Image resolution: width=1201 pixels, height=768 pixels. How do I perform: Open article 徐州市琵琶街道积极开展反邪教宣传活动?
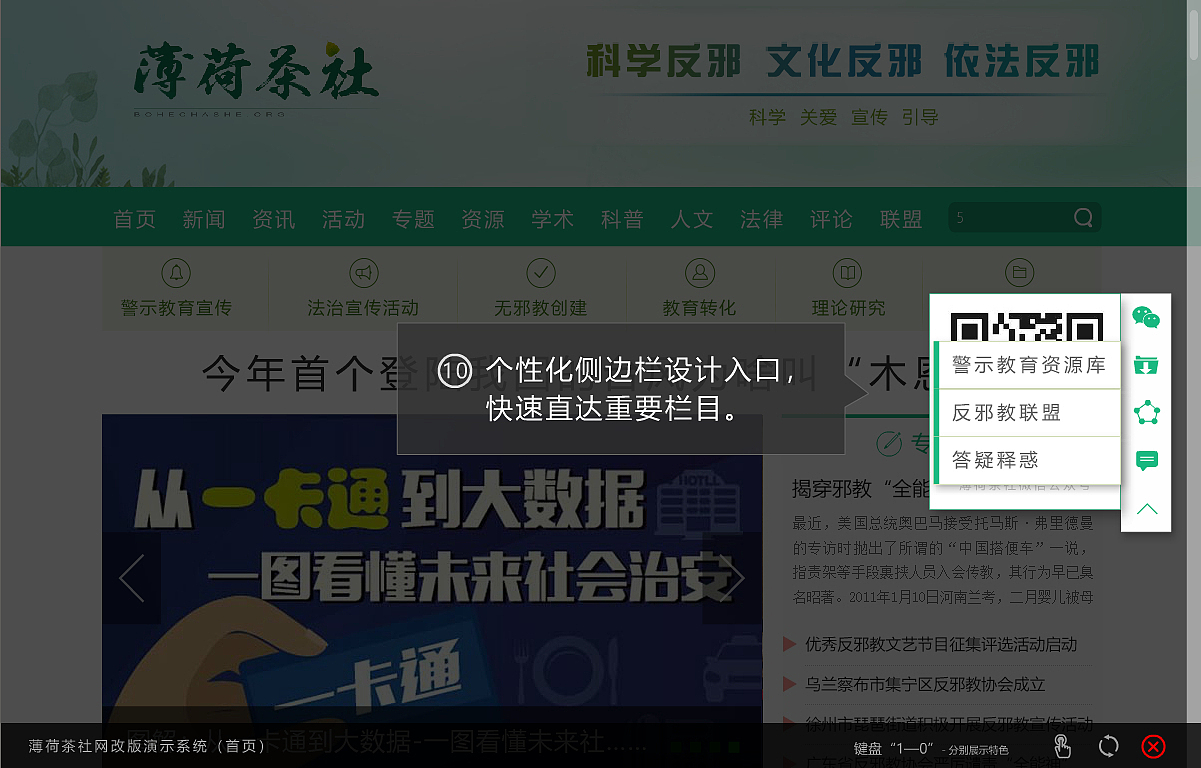pos(949,724)
